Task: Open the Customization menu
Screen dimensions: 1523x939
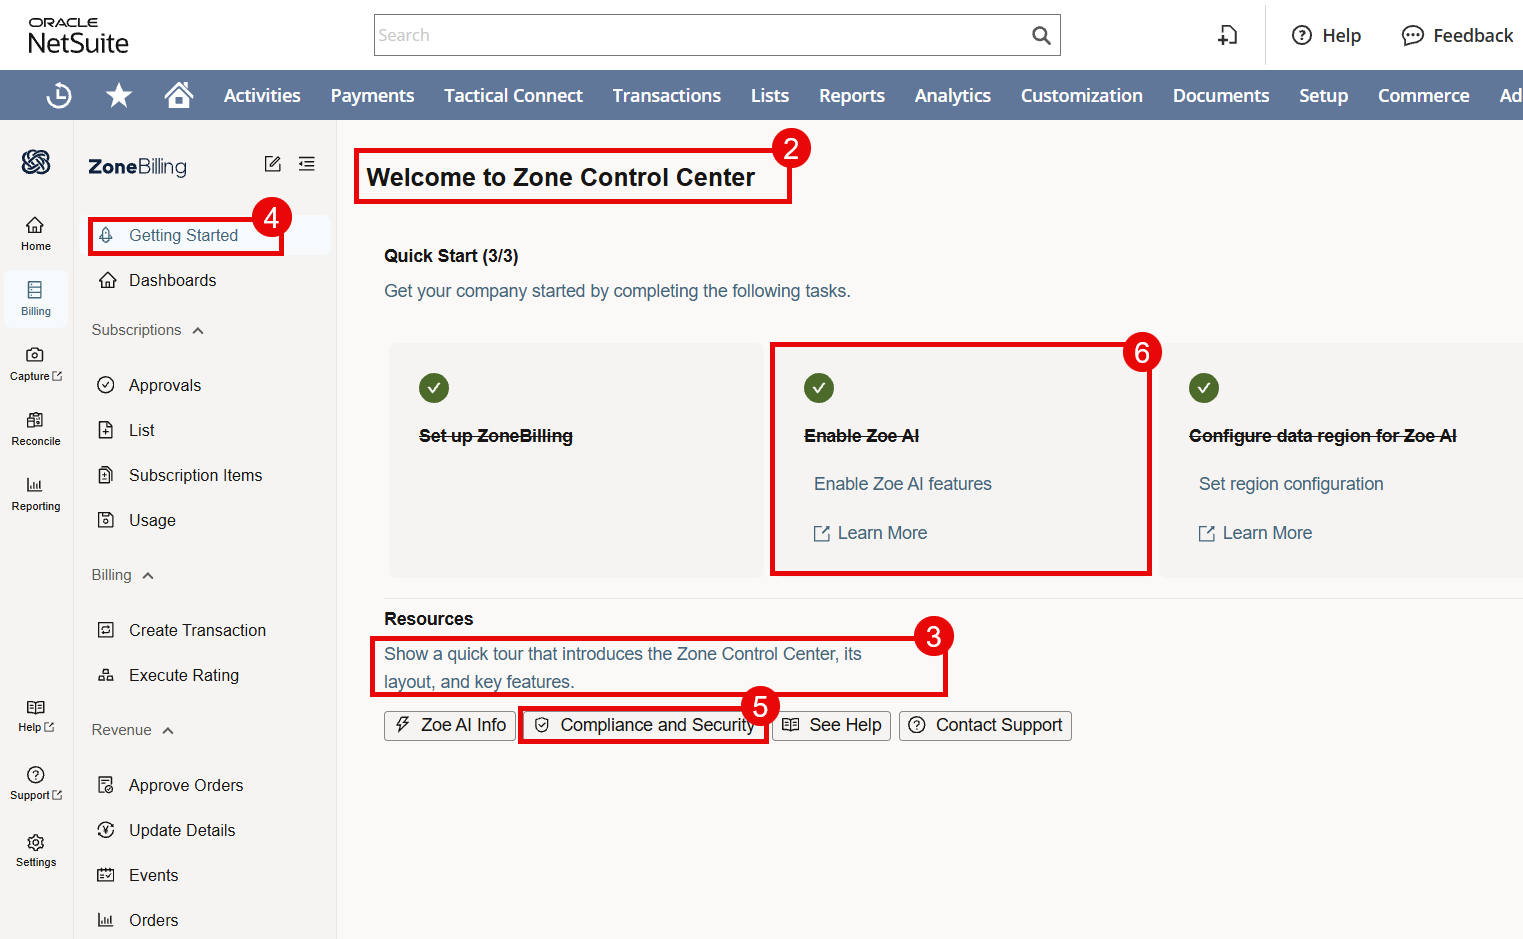Action: pos(1082,95)
